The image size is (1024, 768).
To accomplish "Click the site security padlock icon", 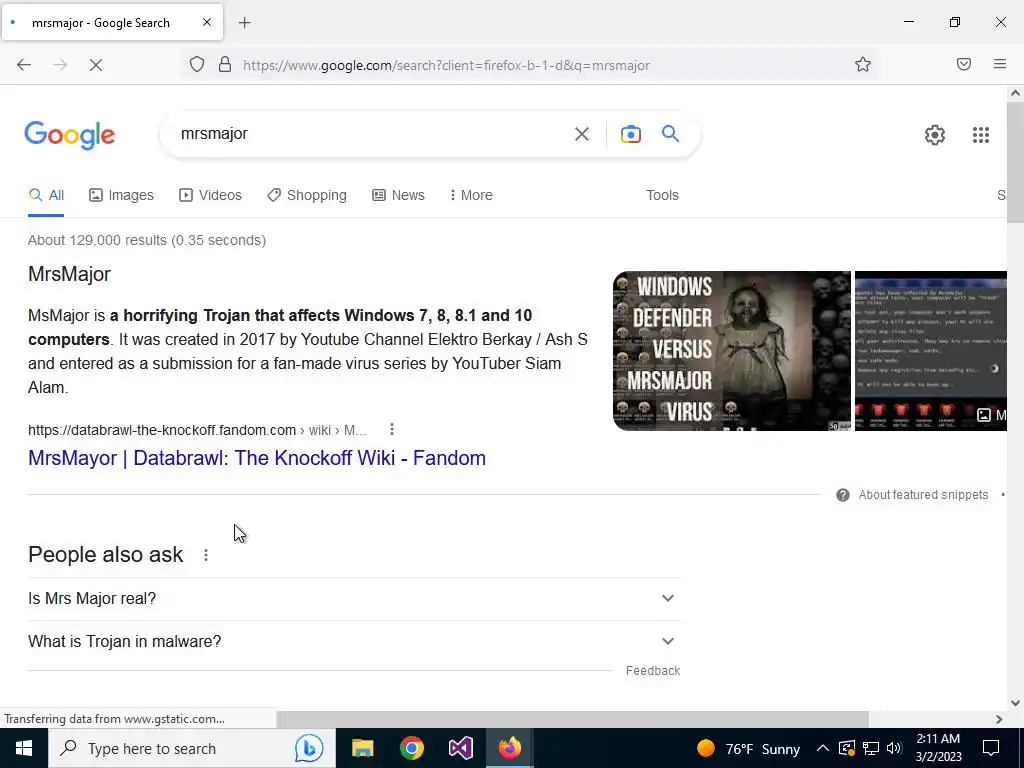I will tap(225, 65).
